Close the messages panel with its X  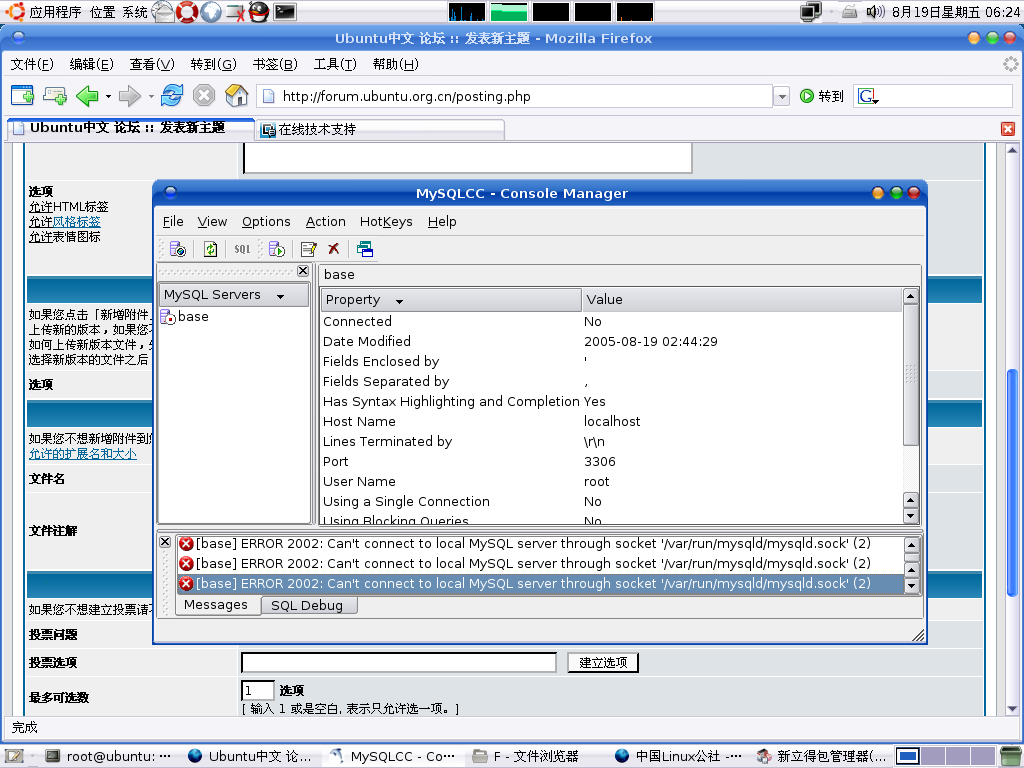pyautogui.click(x=165, y=542)
